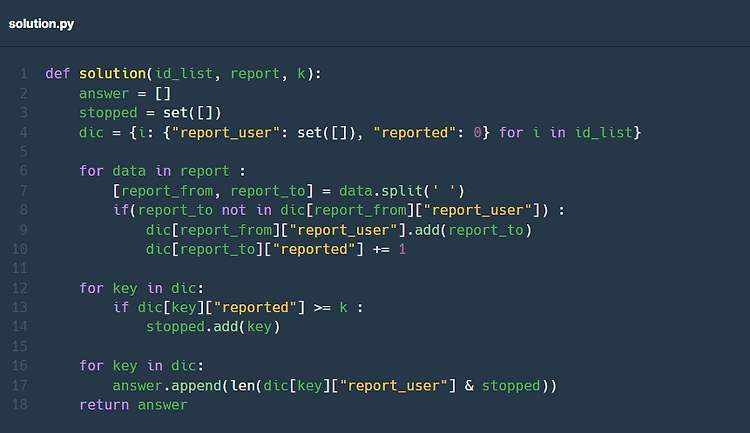This screenshot has height=433, width=750.
Task: Click 'for key in dic:' on line 12
Action: (142, 289)
